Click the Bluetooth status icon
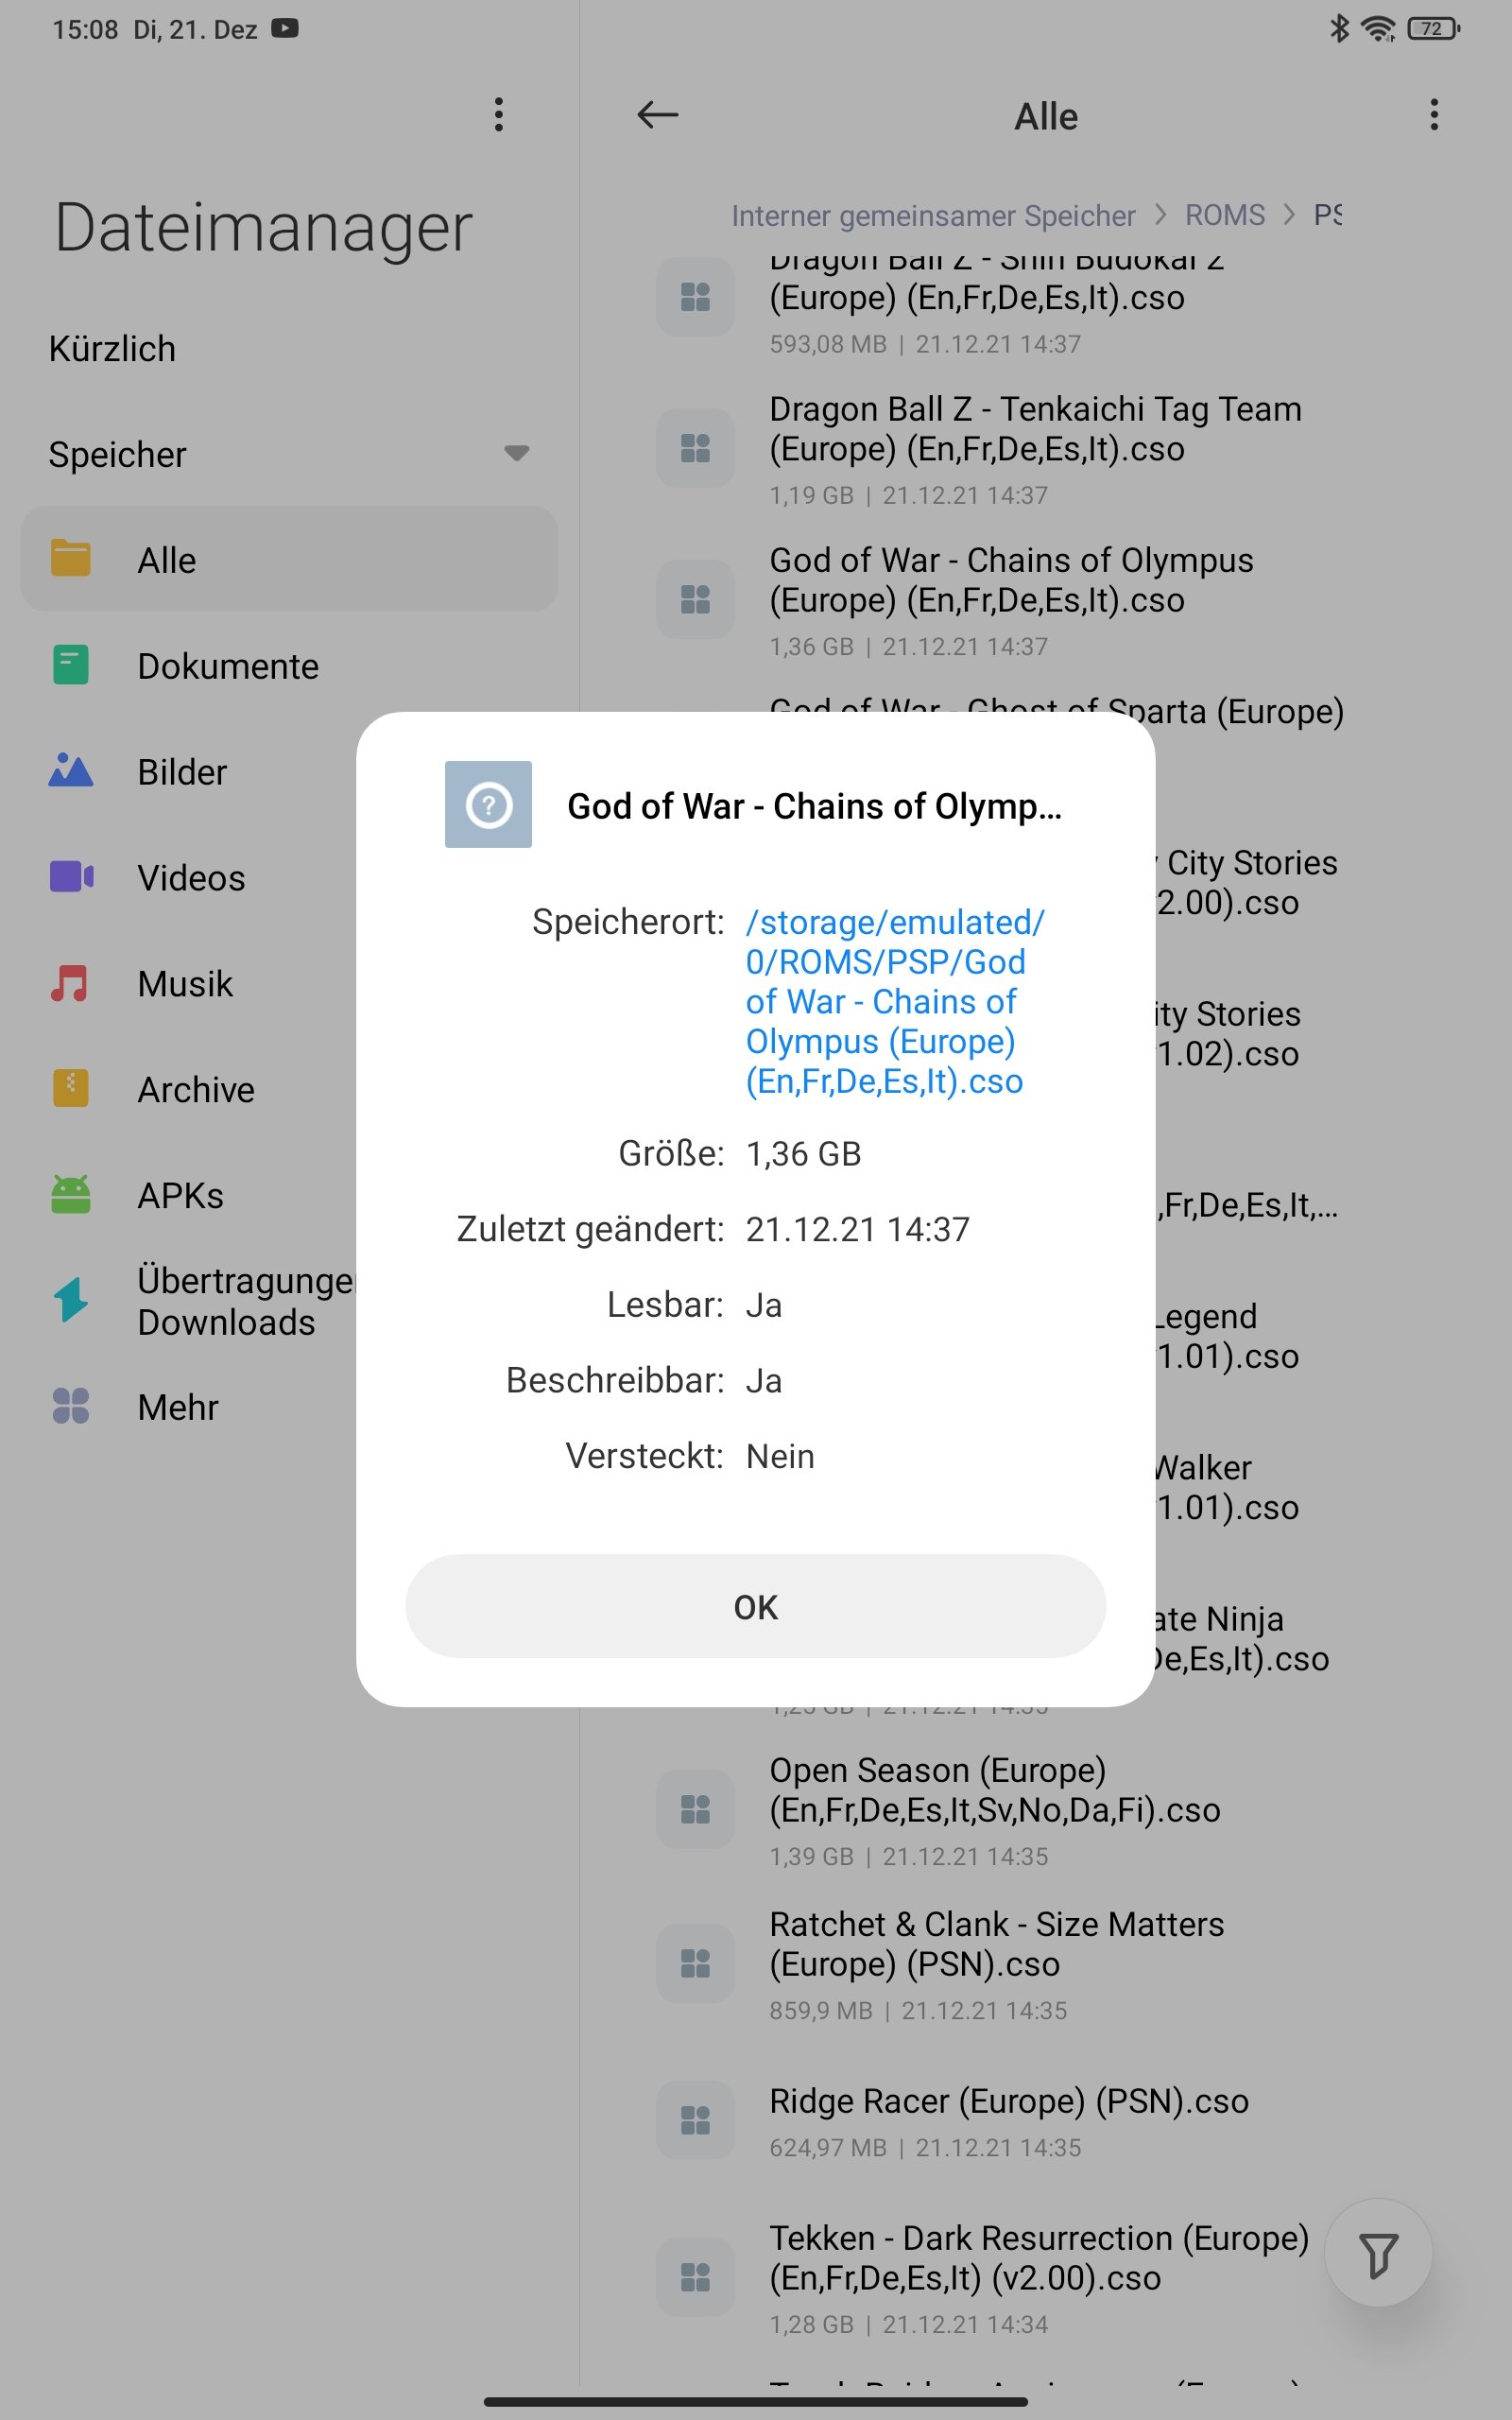The width and height of the screenshot is (1512, 2420). [1339, 28]
